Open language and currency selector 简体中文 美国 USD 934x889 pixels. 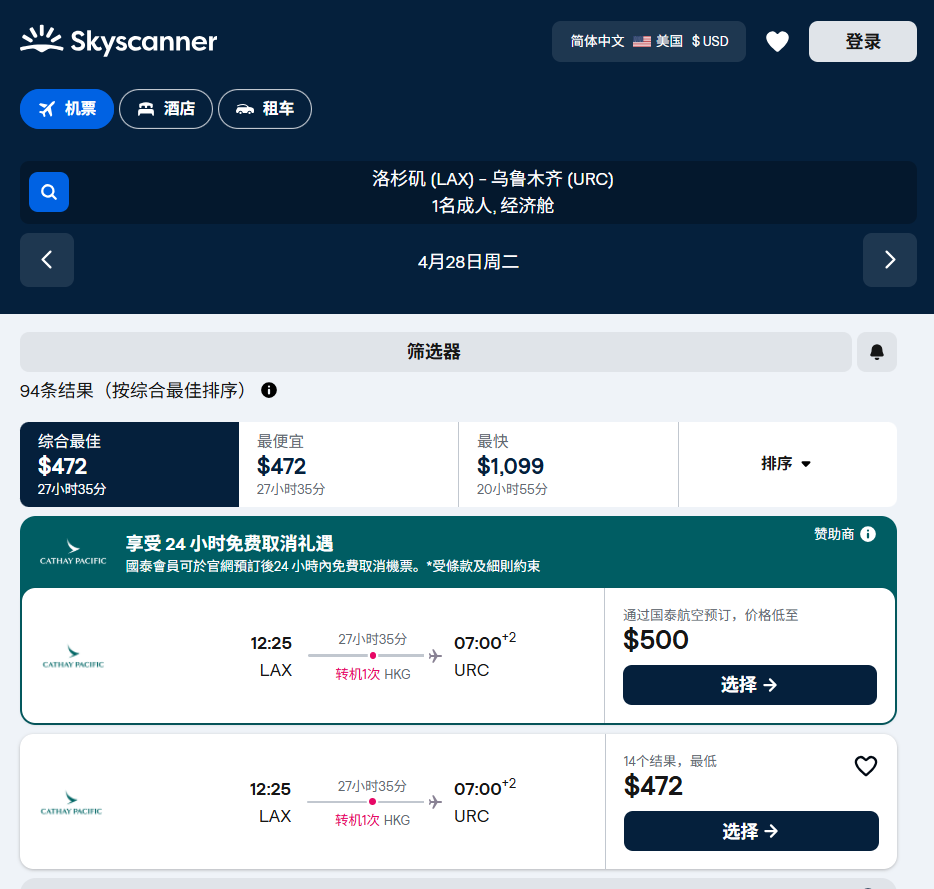(649, 41)
